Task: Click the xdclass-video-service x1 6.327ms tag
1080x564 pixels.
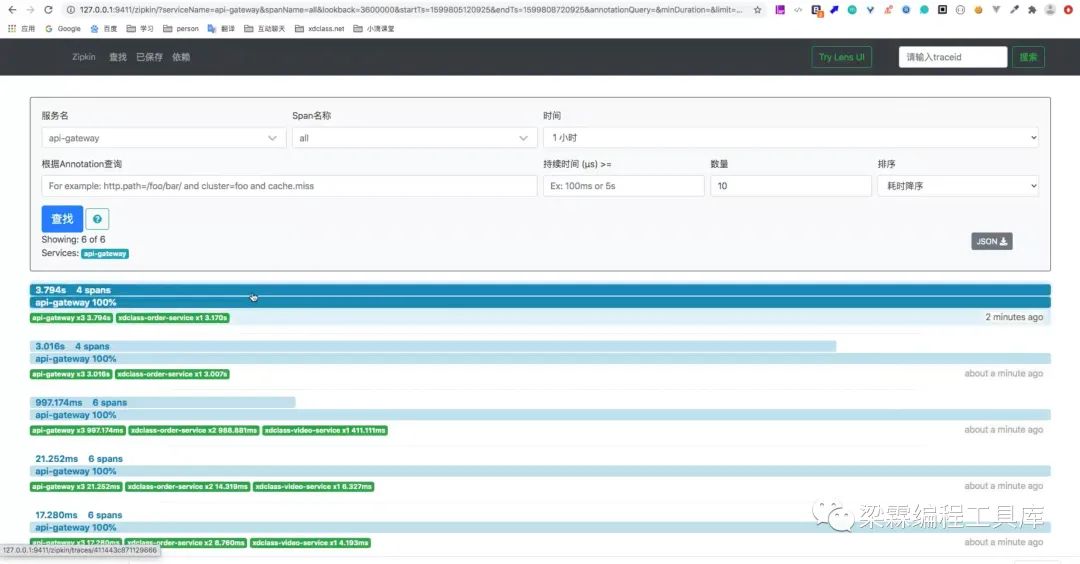Action: pos(313,486)
